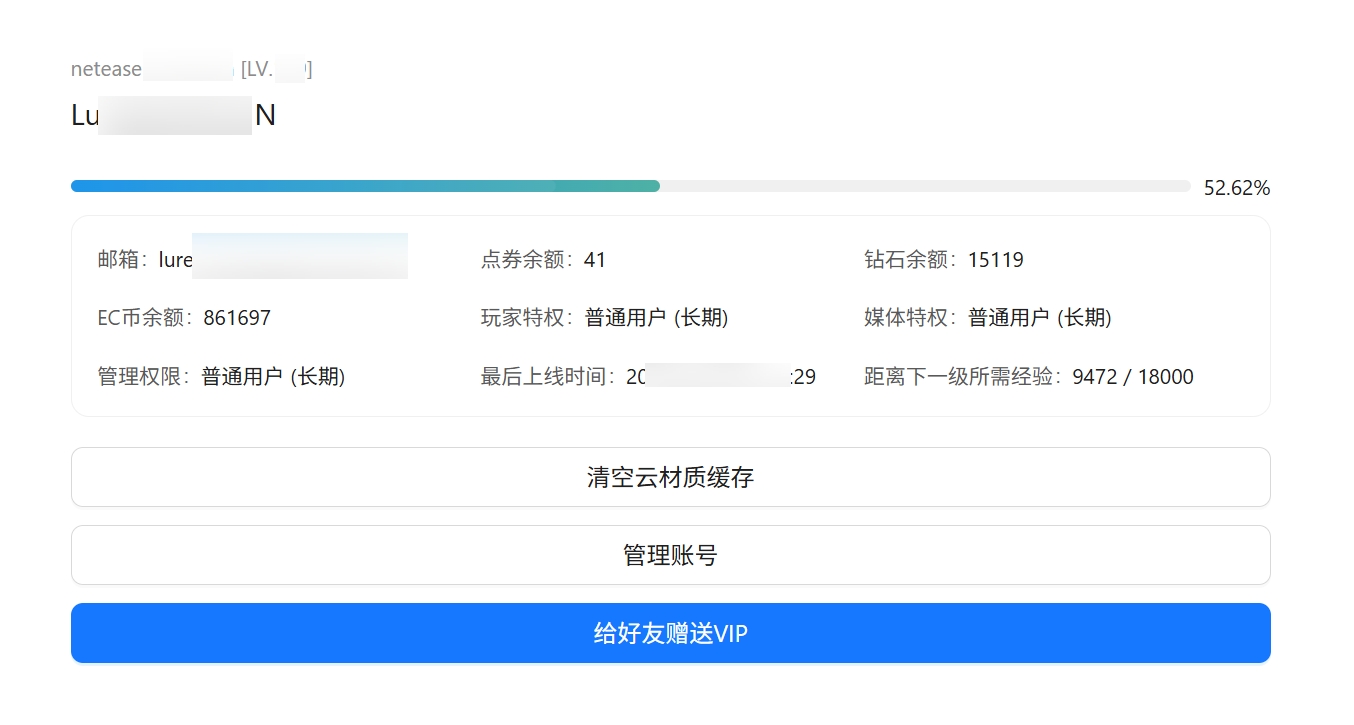Select the 52.62% progress percentage text
The width and height of the screenshot is (1354, 725).
point(1236,188)
